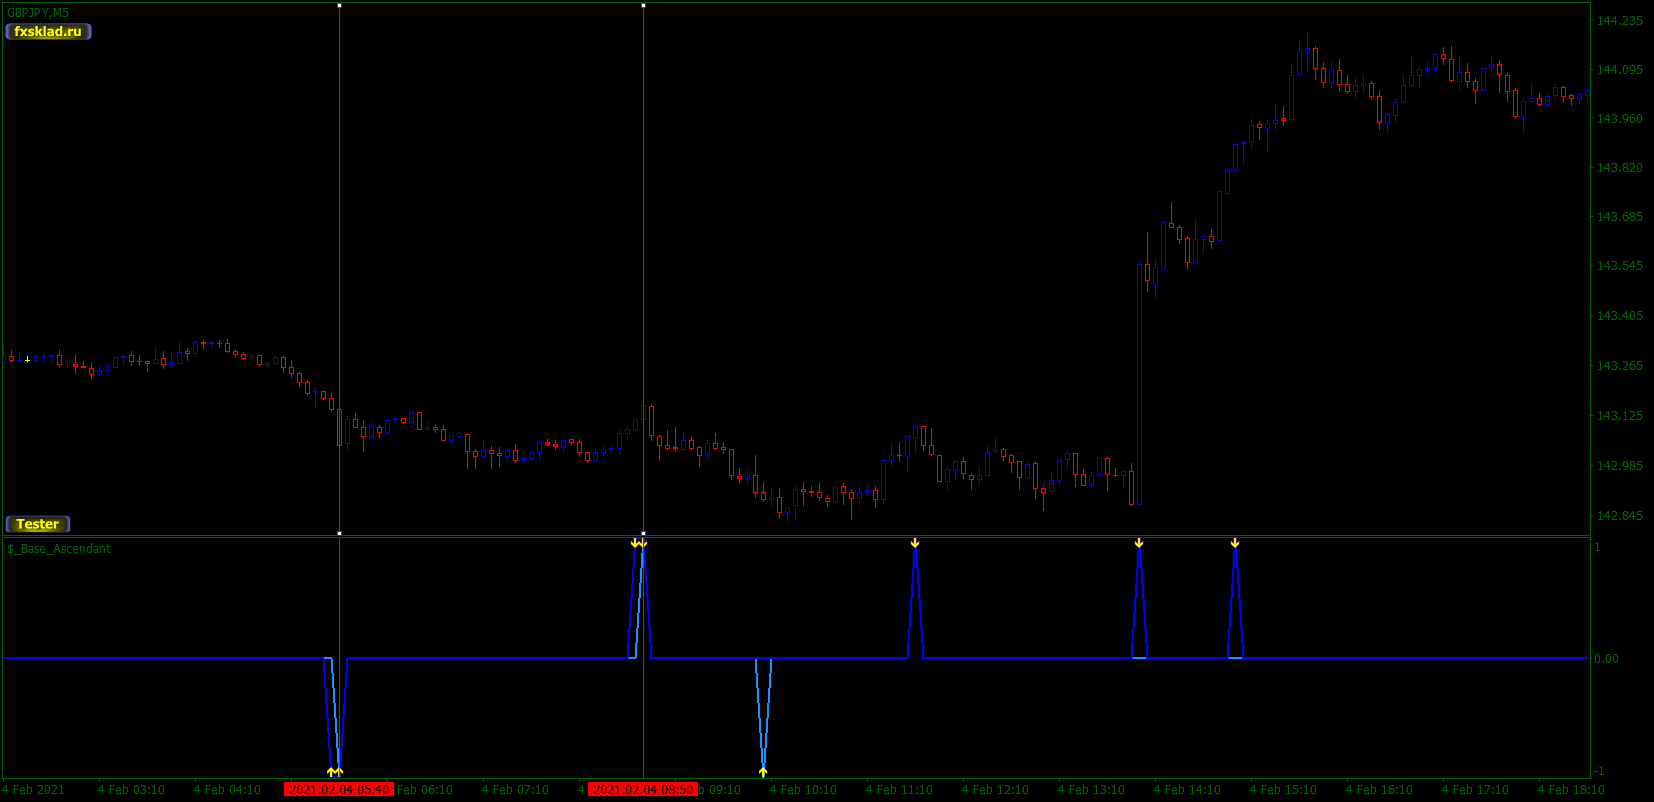Click the 143.820 price label

[1620, 168]
